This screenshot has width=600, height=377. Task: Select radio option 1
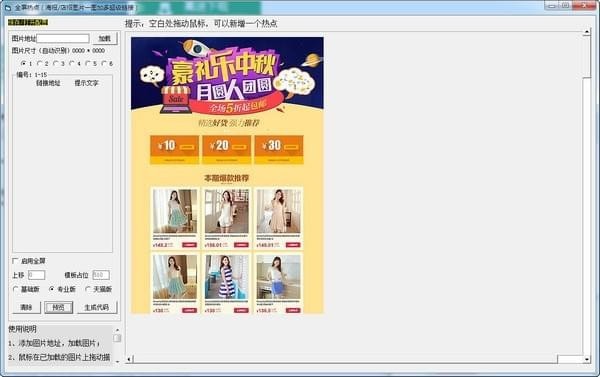point(24,63)
